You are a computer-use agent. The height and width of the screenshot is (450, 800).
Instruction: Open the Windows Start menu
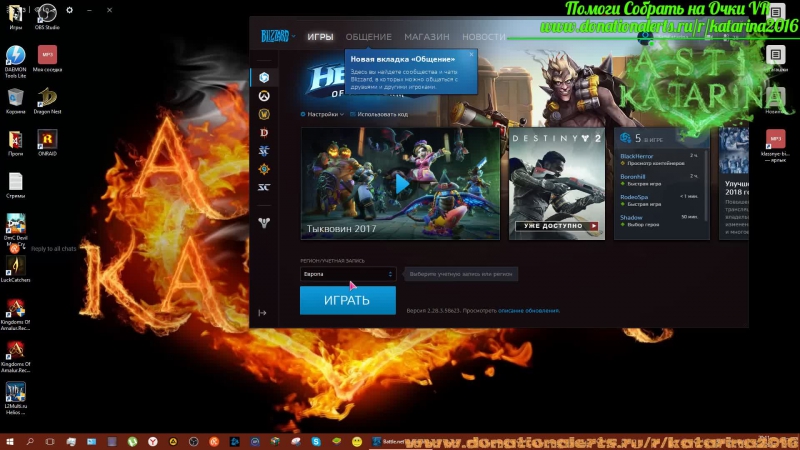pyautogui.click(x=9, y=441)
